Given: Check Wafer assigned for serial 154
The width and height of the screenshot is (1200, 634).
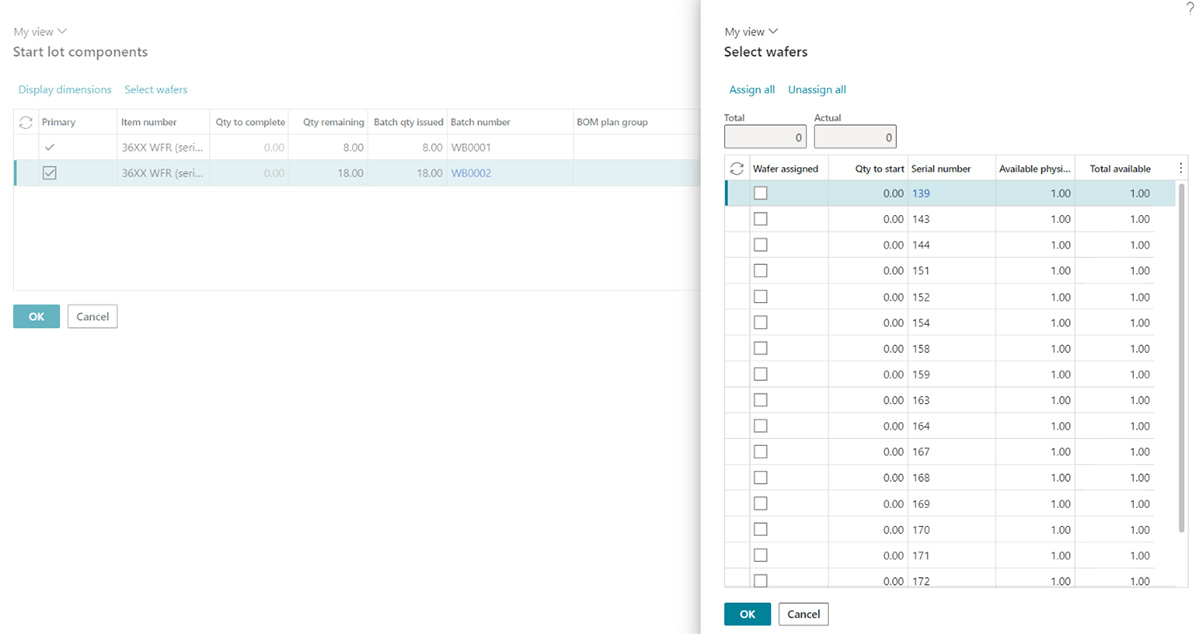Looking at the screenshot, I should click(761, 323).
